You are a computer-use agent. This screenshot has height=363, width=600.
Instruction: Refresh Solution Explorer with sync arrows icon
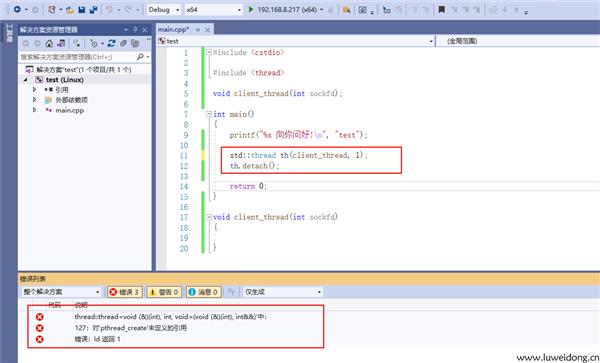[111, 44]
